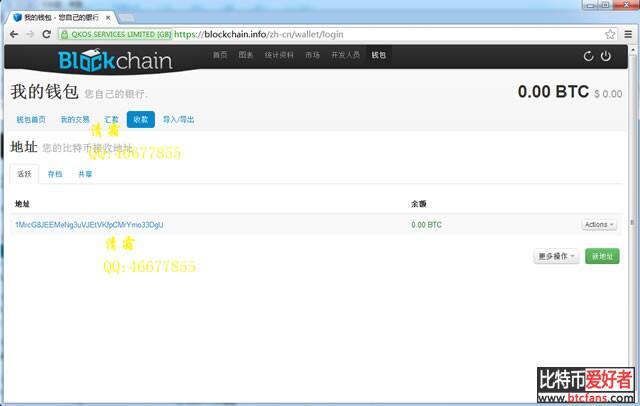Refresh the wallet with the circular arrow icon

coord(588,56)
